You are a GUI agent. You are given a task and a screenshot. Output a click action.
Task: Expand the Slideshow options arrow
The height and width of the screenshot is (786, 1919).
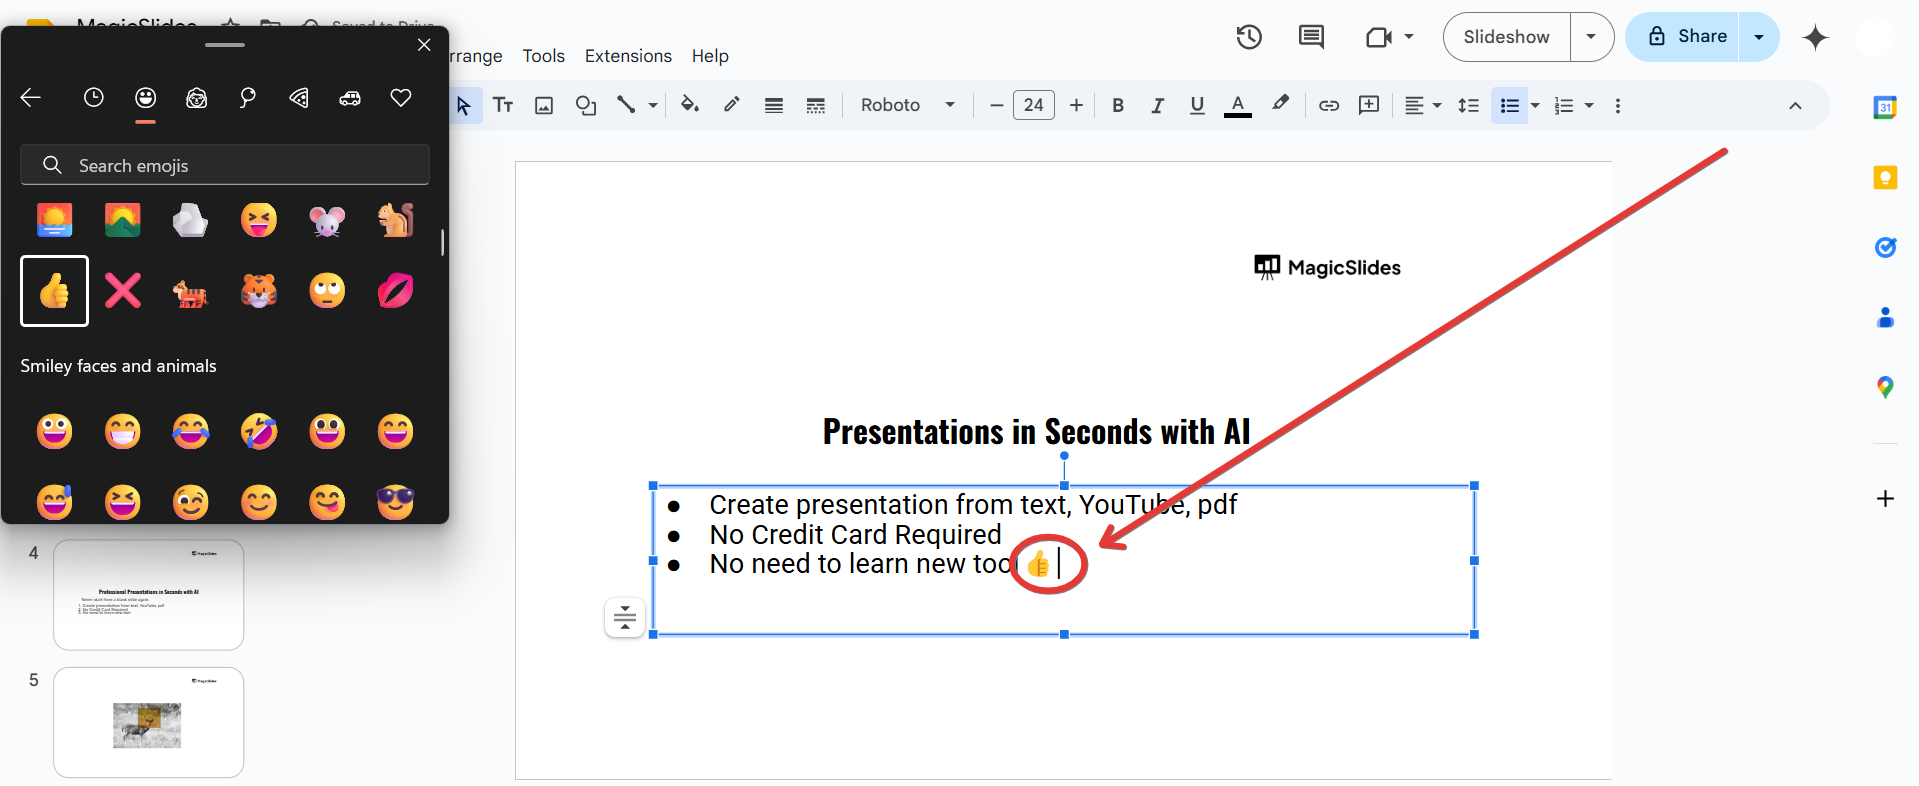point(1591,37)
